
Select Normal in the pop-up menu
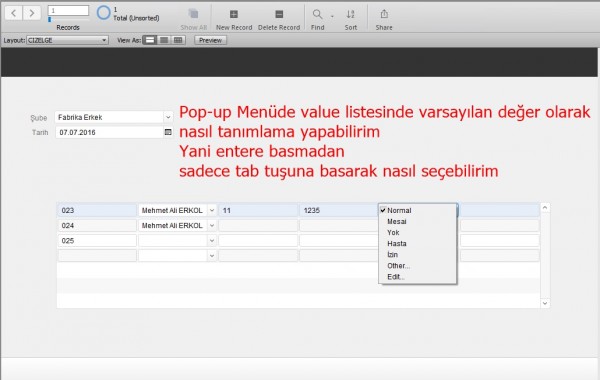417,210
